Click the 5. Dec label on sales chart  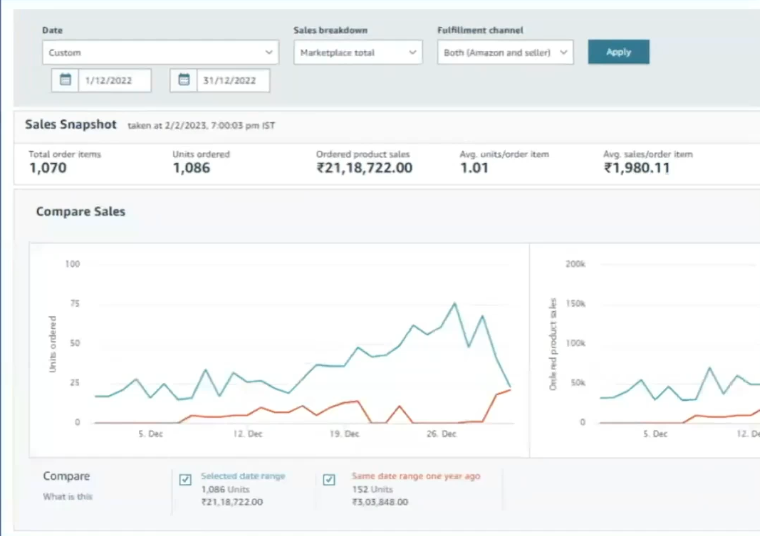[x=655, y=434]
